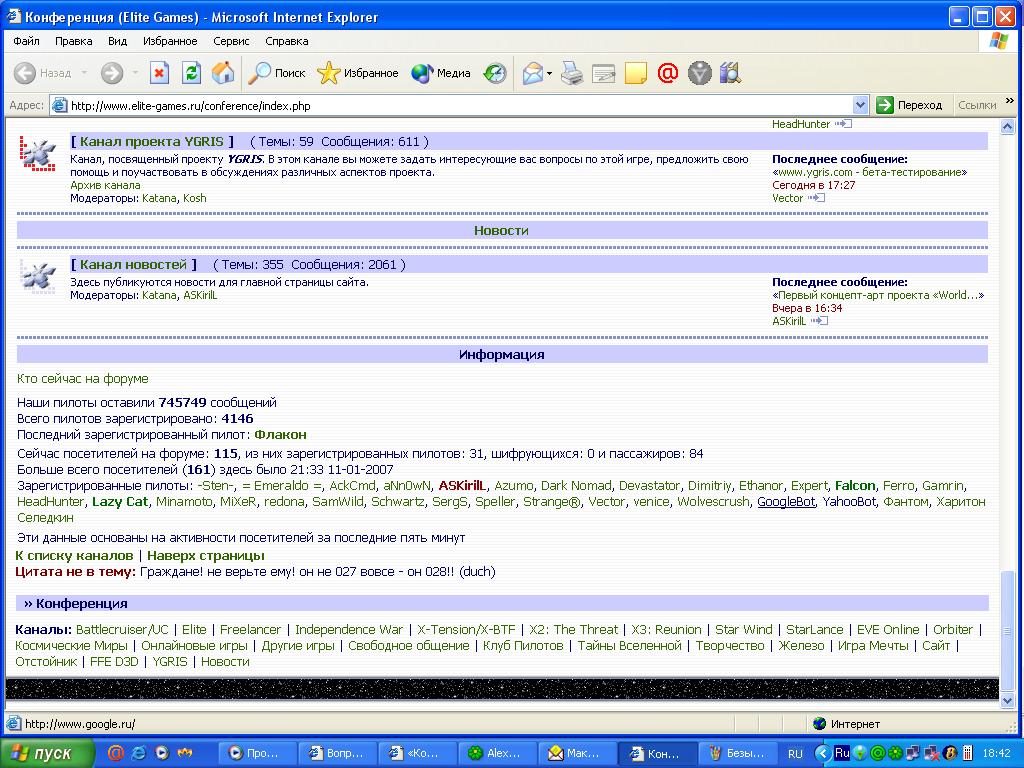
Task: Expand the address bar URL dropdown
Action: point(861,105)
